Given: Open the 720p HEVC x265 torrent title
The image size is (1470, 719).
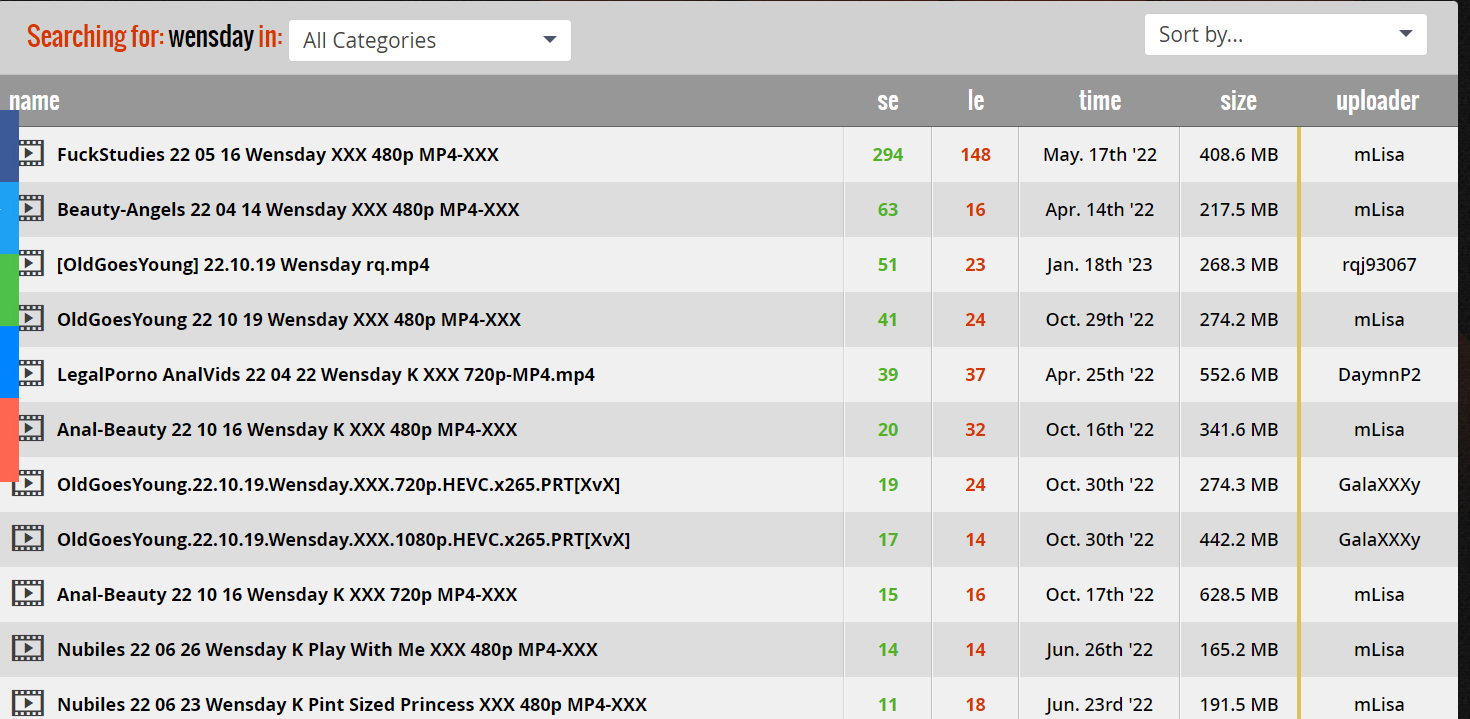Looking at the screenshot, I should tap(338, 485).
